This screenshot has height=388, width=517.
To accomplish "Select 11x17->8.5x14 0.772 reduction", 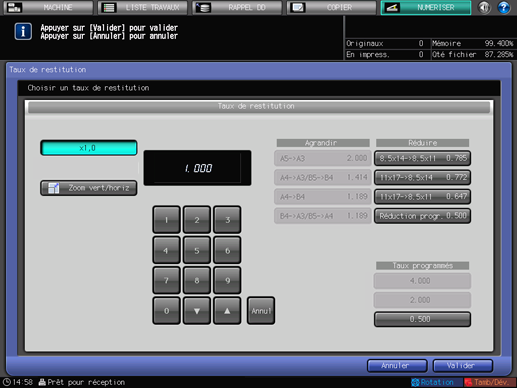I will [422, 177].
